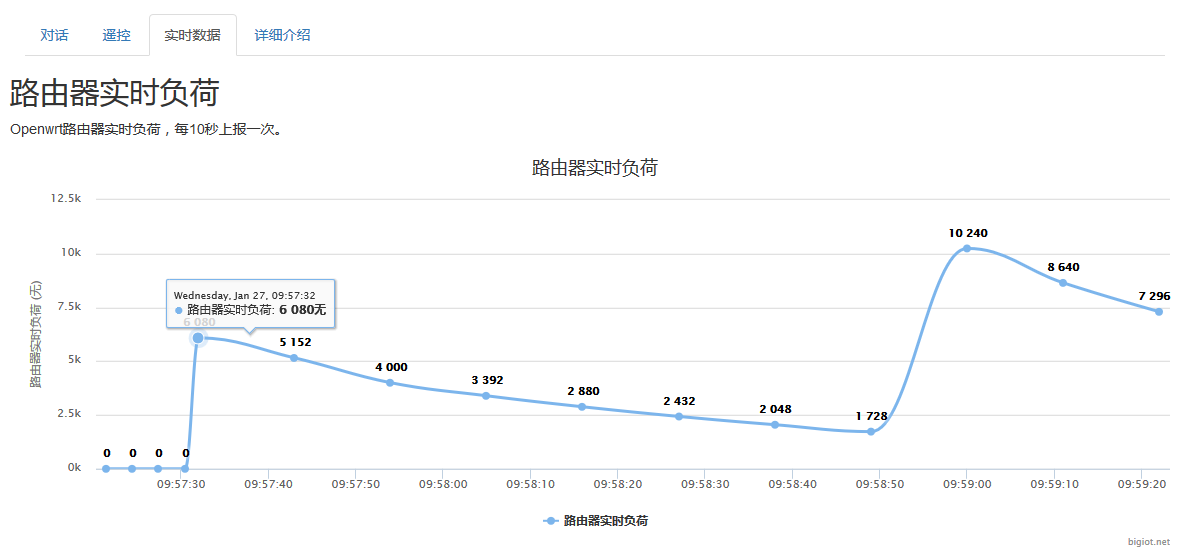Select the data point labeled 2 432
Viewport: 1191px width, 557px height.
coord(679,416)
